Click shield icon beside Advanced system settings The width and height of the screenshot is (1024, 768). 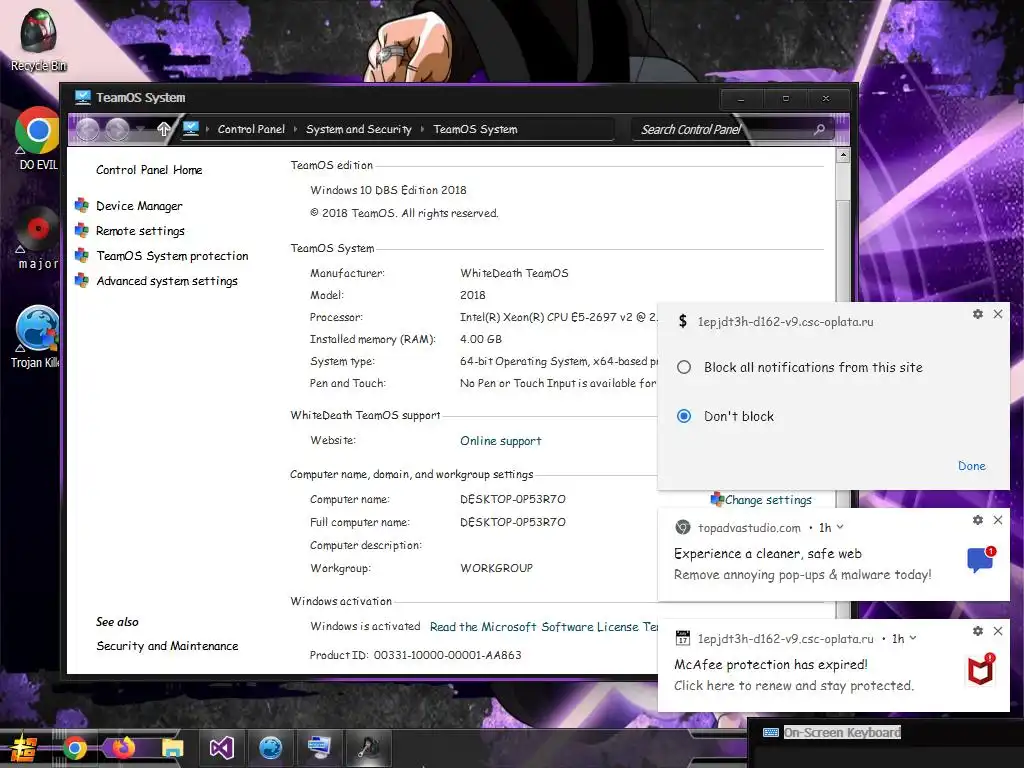point(82,281)
